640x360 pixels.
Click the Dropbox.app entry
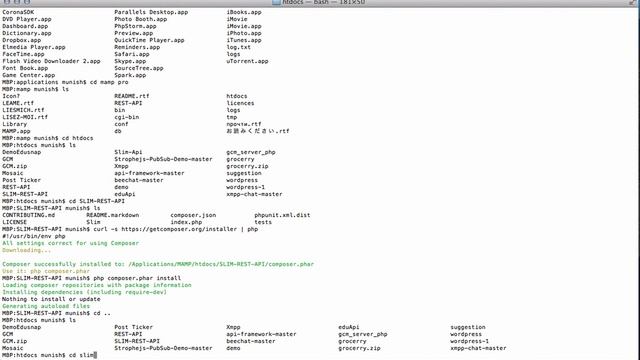[22, 40]
